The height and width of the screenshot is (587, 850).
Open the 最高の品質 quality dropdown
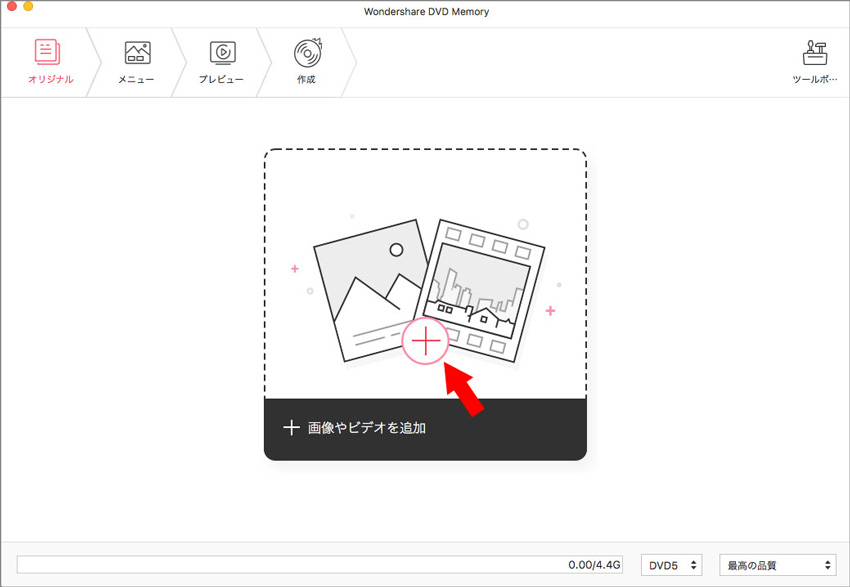(778, 565)
